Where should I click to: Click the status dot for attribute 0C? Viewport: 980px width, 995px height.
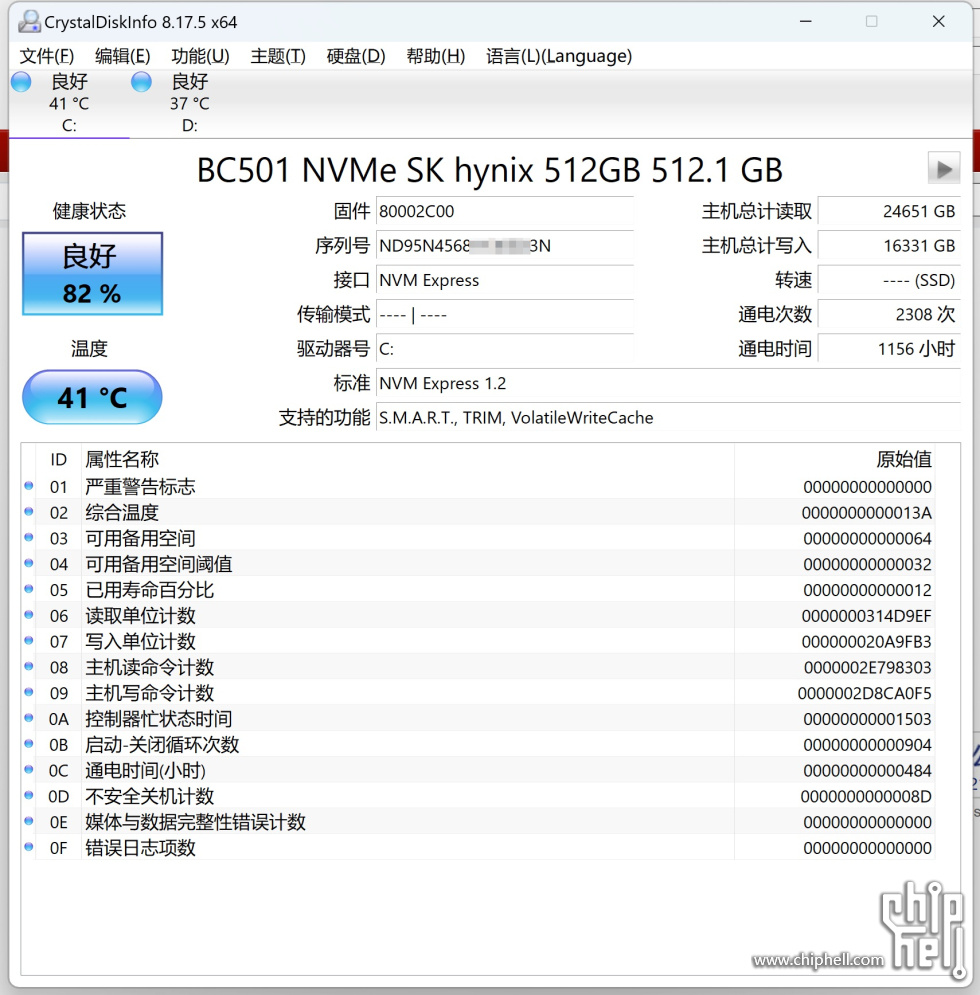pyautogui.click(x=29, y=770)
